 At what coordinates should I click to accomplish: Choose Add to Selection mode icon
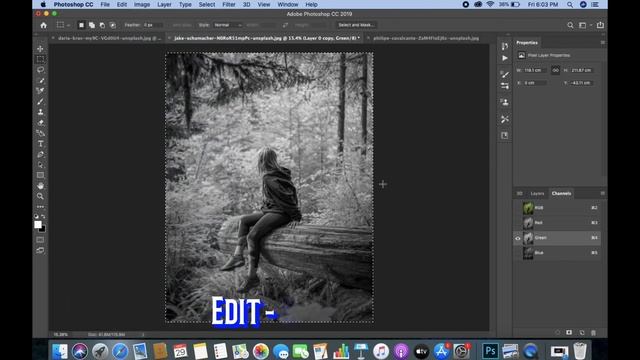[92, 25]
